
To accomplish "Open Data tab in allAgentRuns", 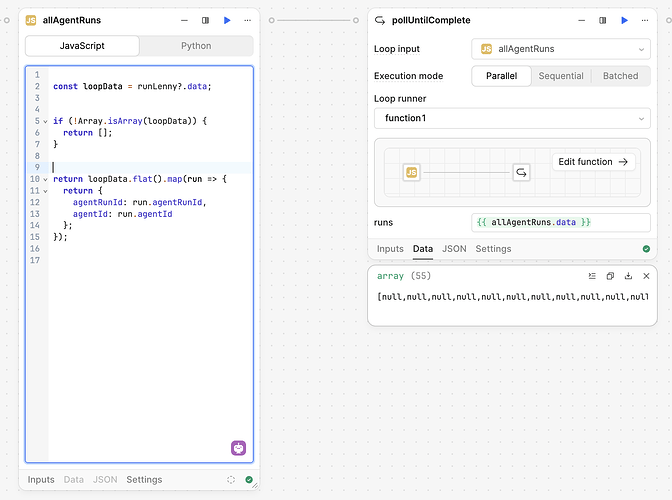I will [x=74, y=479].
